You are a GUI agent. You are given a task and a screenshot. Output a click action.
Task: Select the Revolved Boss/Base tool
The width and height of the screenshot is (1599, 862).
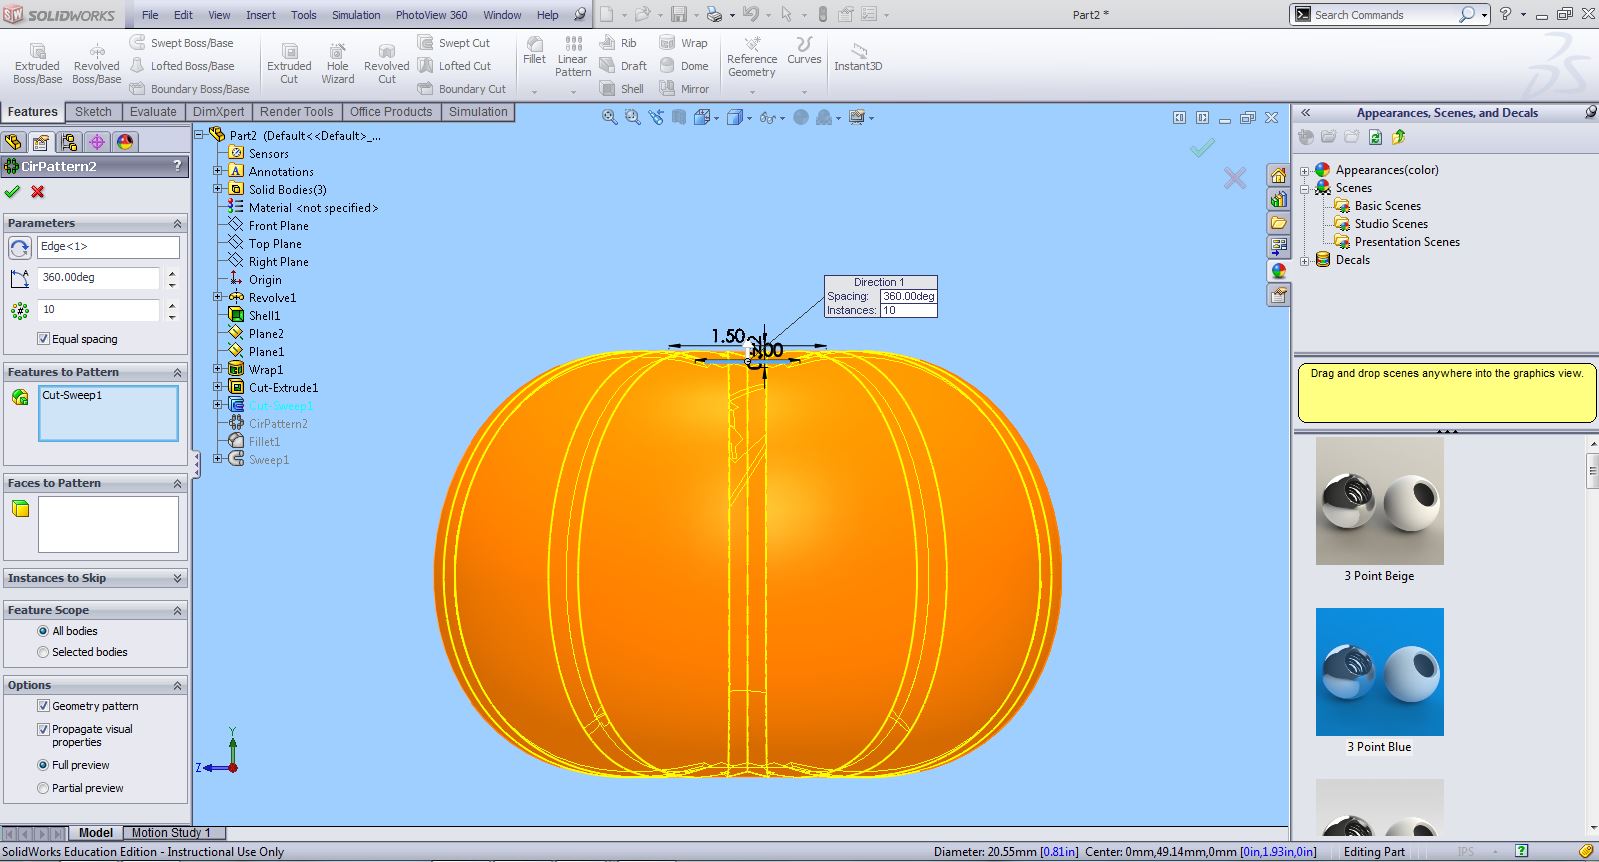[x=96, y=63]
